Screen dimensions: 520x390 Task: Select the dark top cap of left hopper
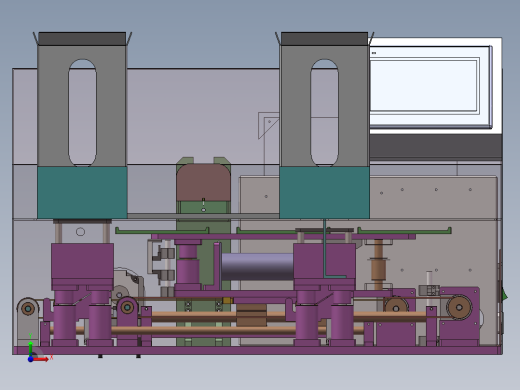(x=82, y=39)
